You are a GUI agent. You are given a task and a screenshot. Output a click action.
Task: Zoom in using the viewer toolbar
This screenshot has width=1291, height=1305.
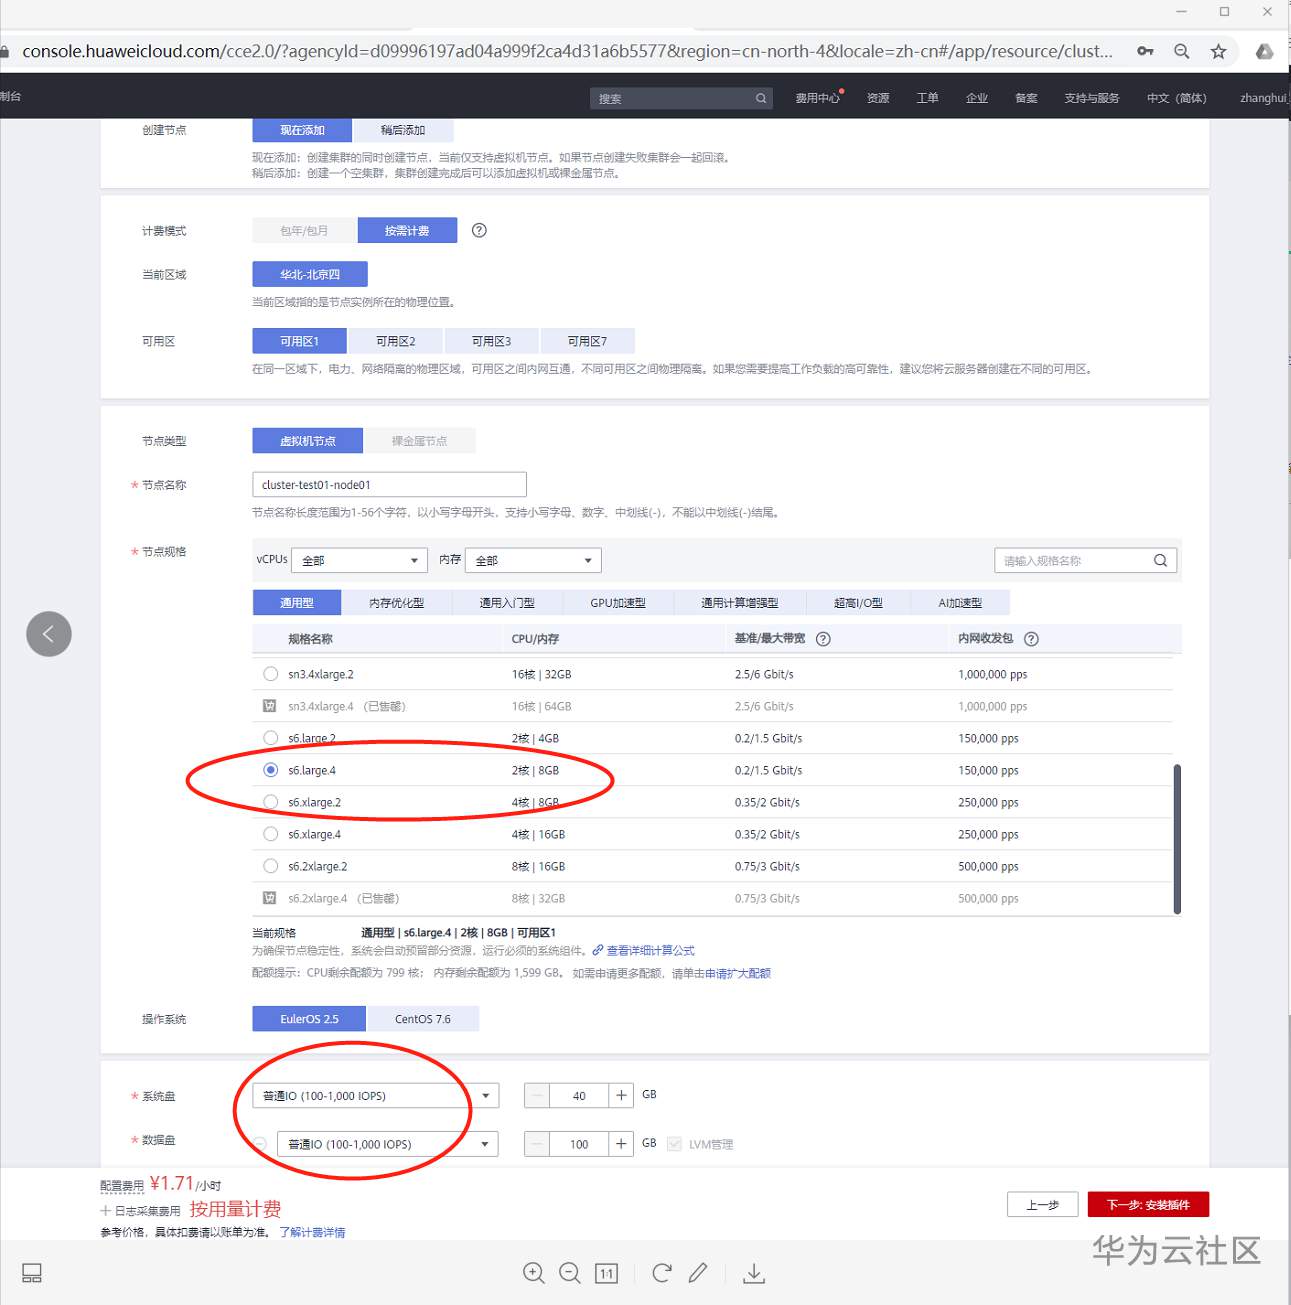click(x=534, y=1273)
